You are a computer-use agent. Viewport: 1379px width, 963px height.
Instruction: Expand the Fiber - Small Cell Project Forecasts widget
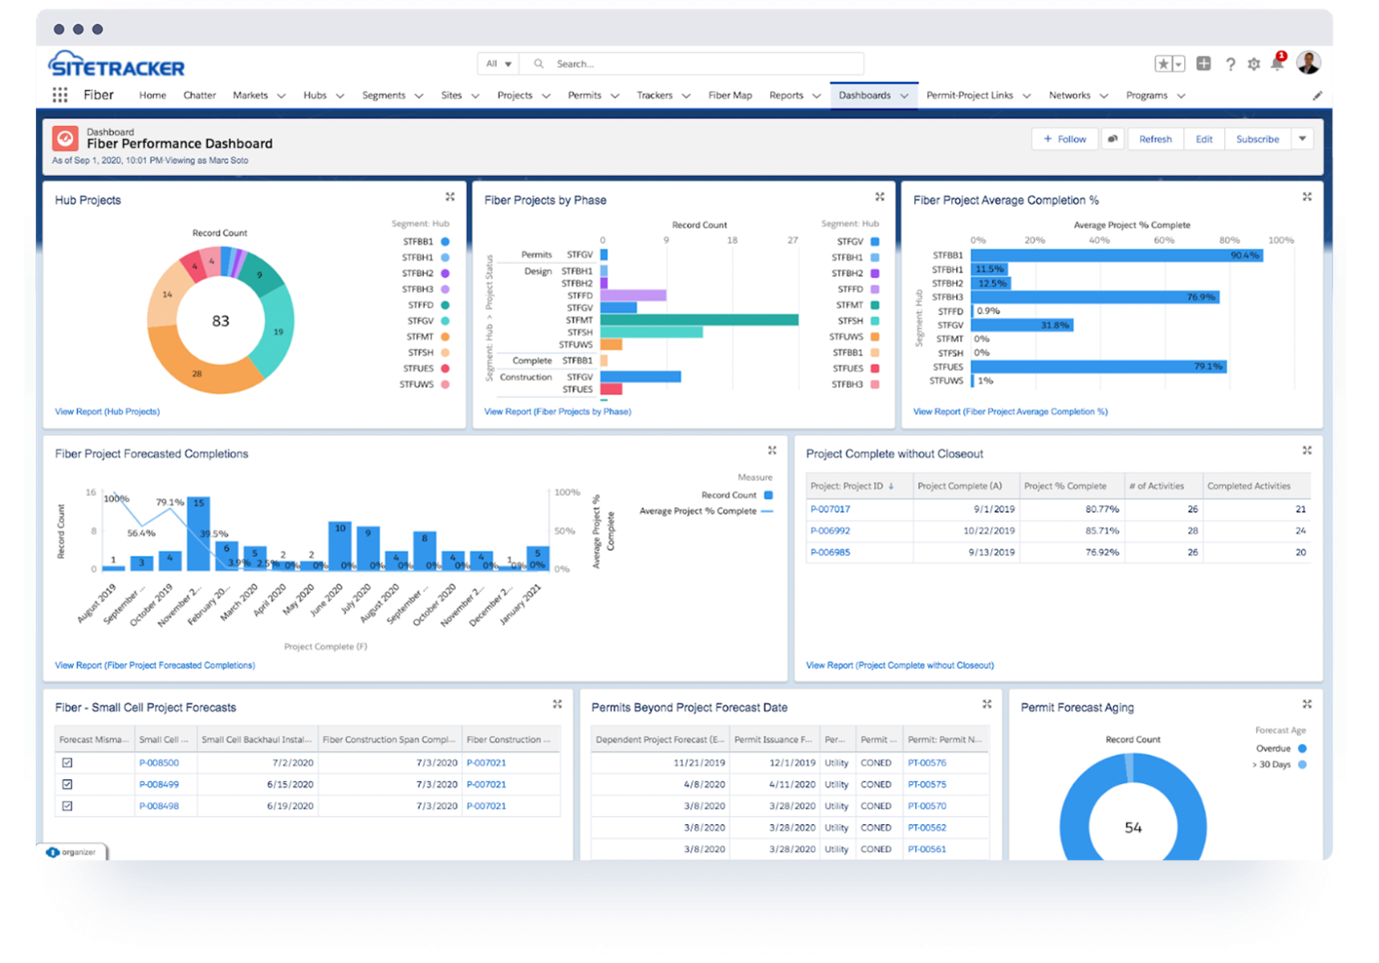pos(557,705)
